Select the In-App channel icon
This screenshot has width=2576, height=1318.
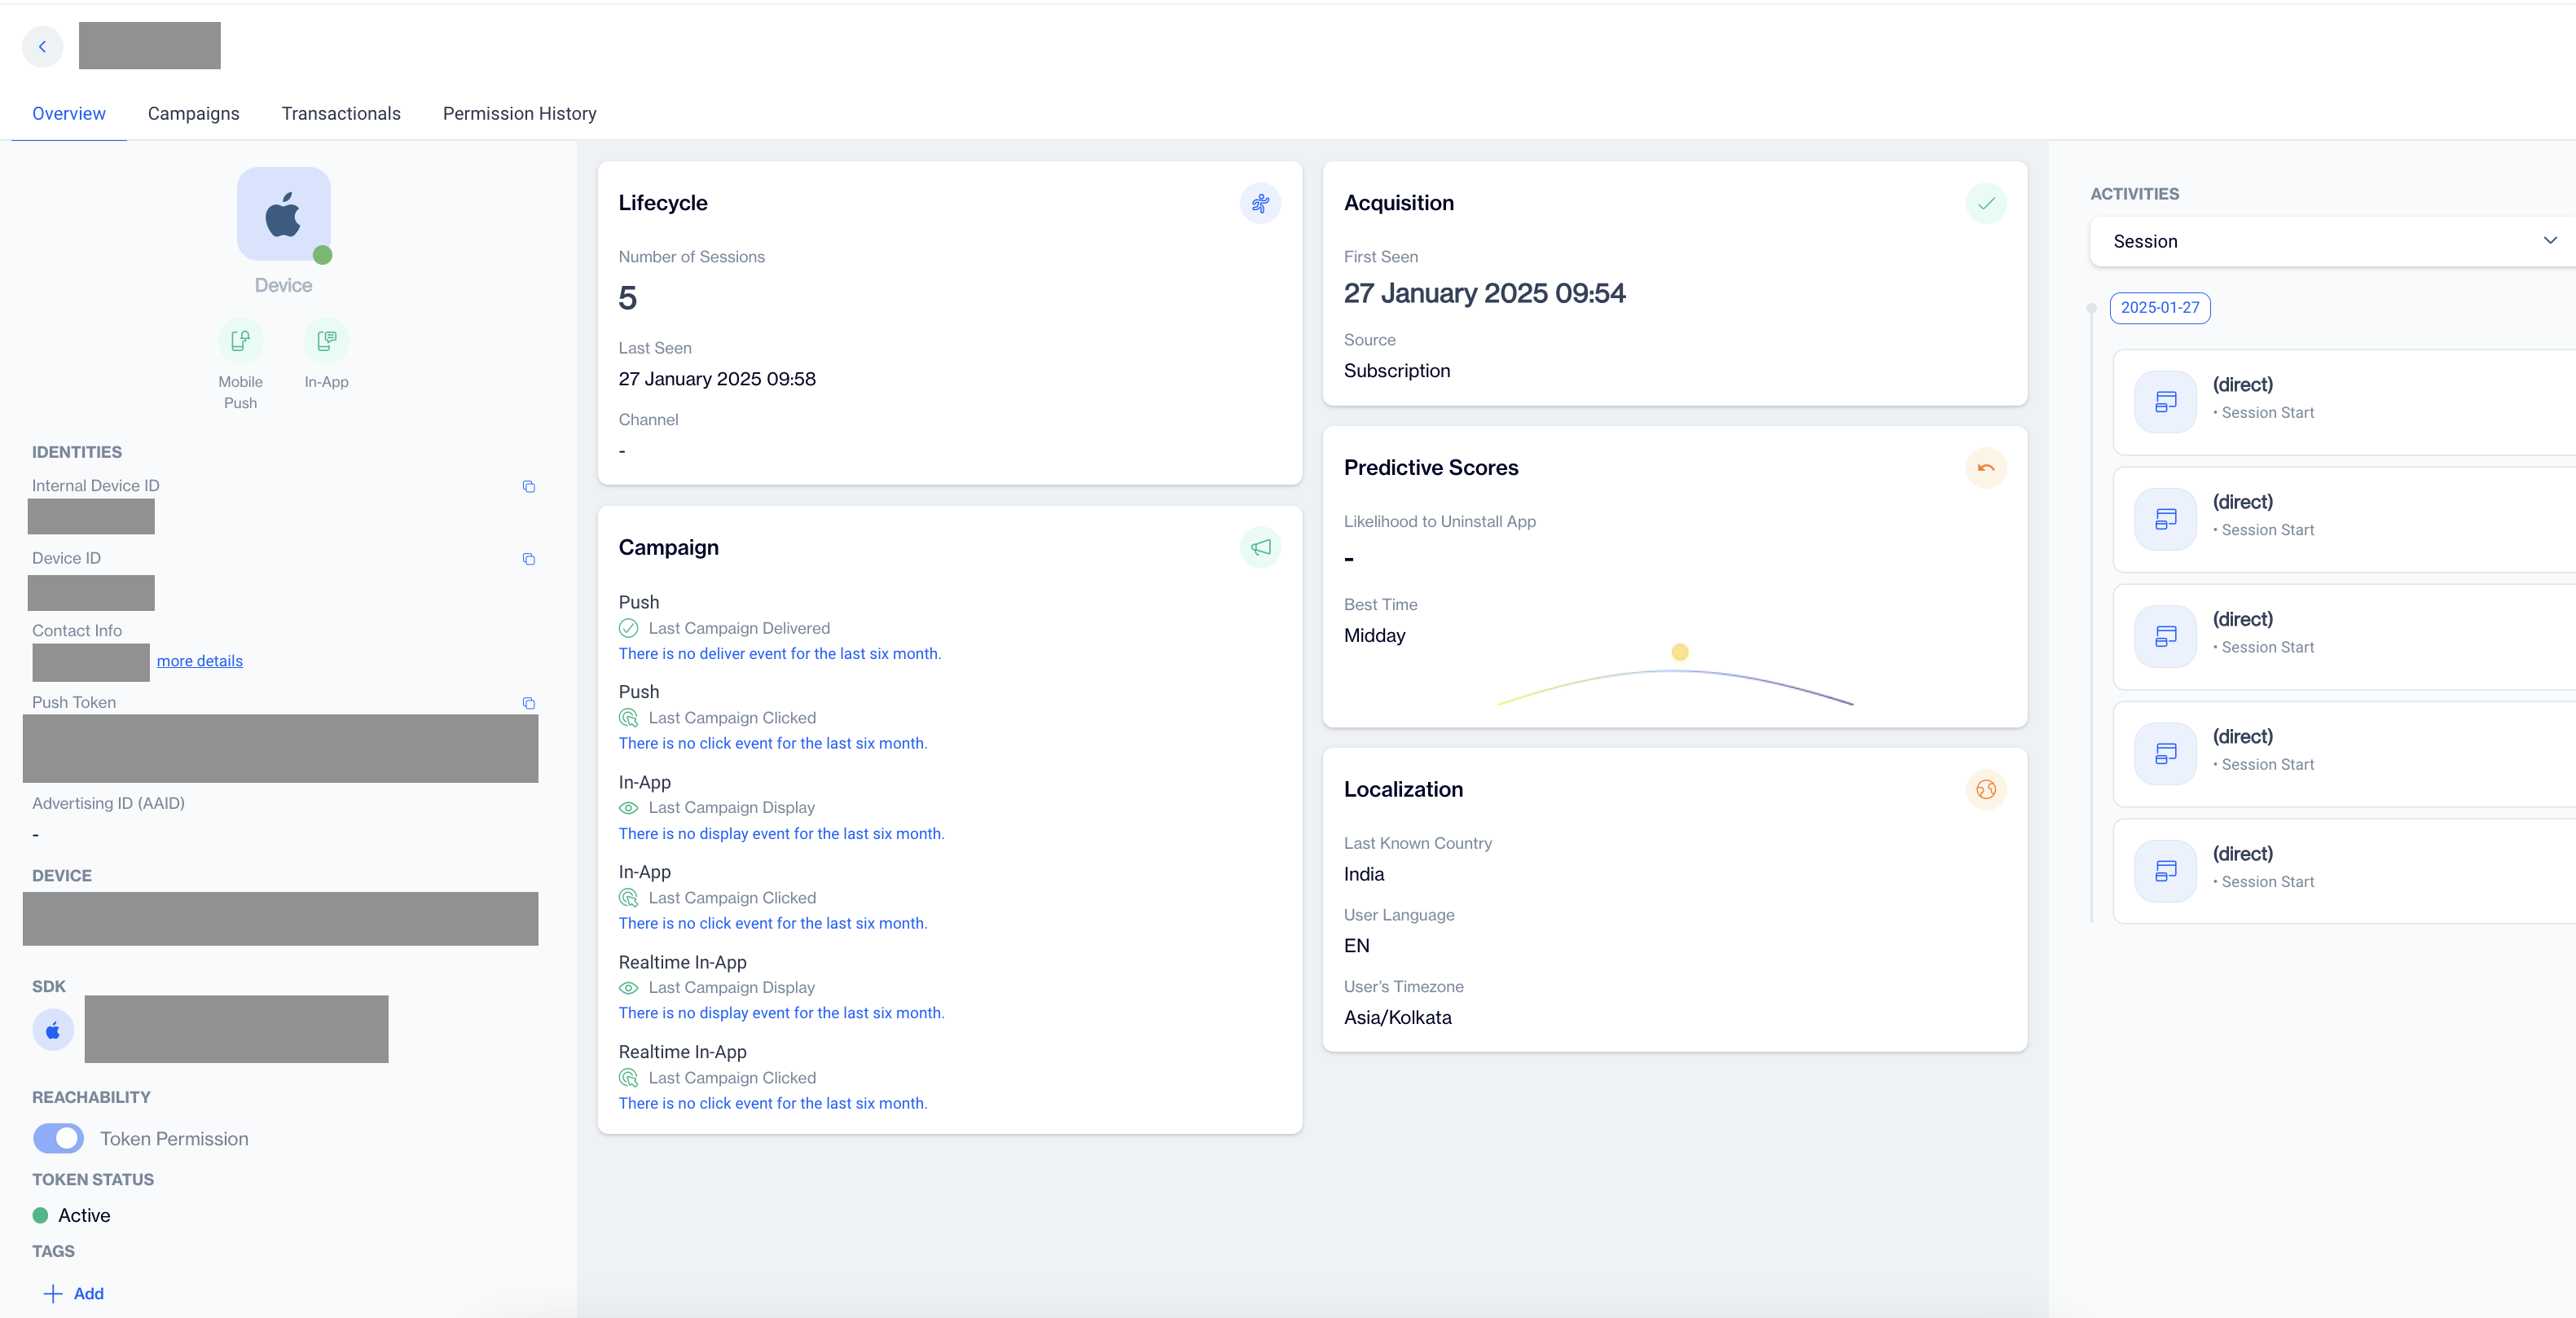coord(327,341)
